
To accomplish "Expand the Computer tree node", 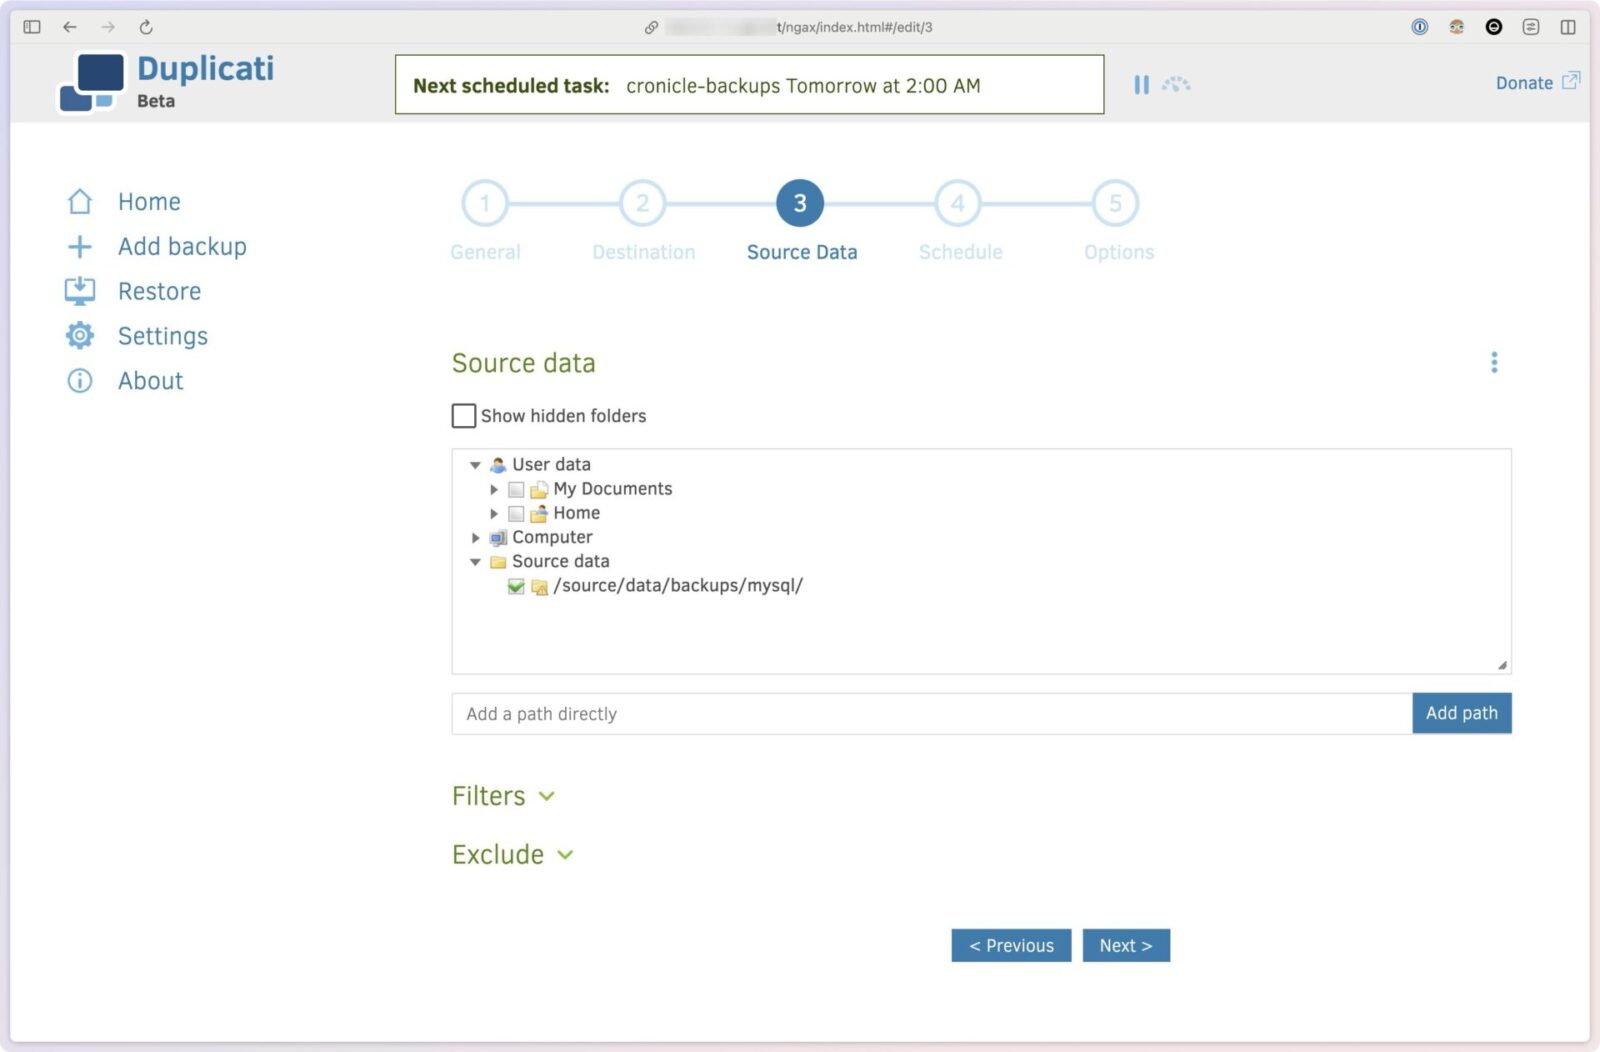I will click(x=476, y=538).
